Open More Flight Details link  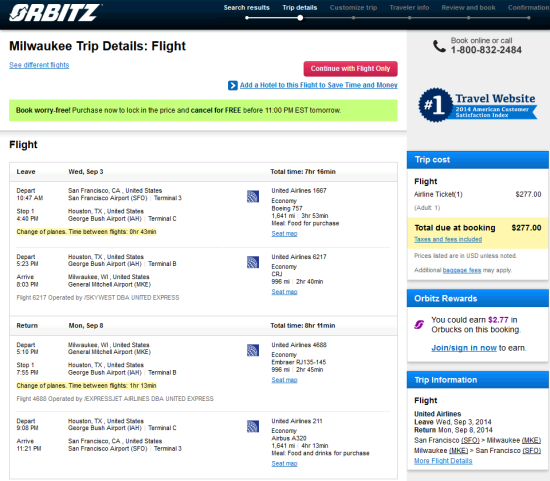pos(443,461)
